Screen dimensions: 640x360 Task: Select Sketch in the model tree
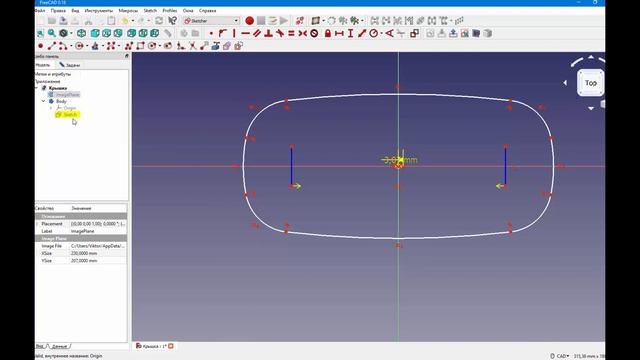(x=67, y=115)
